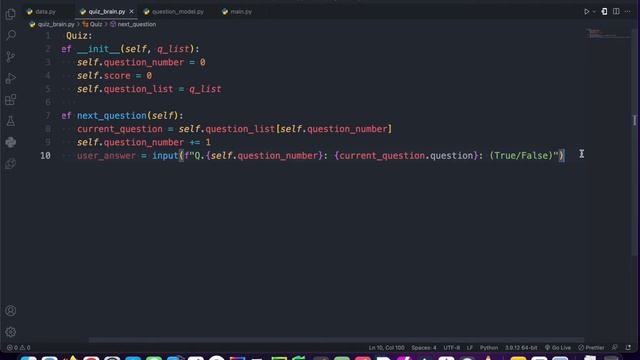Viewport: 640px width, 360px height.
Task: Click current_question variable on line 8
Action: pyautogui.click(x=120, y=129)
